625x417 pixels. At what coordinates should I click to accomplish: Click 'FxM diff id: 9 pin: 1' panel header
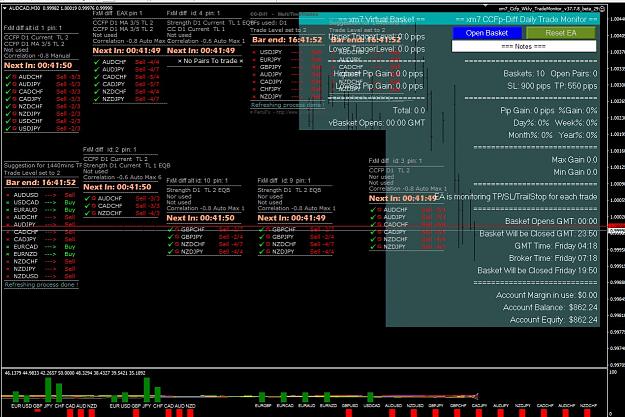pos(284,181)
